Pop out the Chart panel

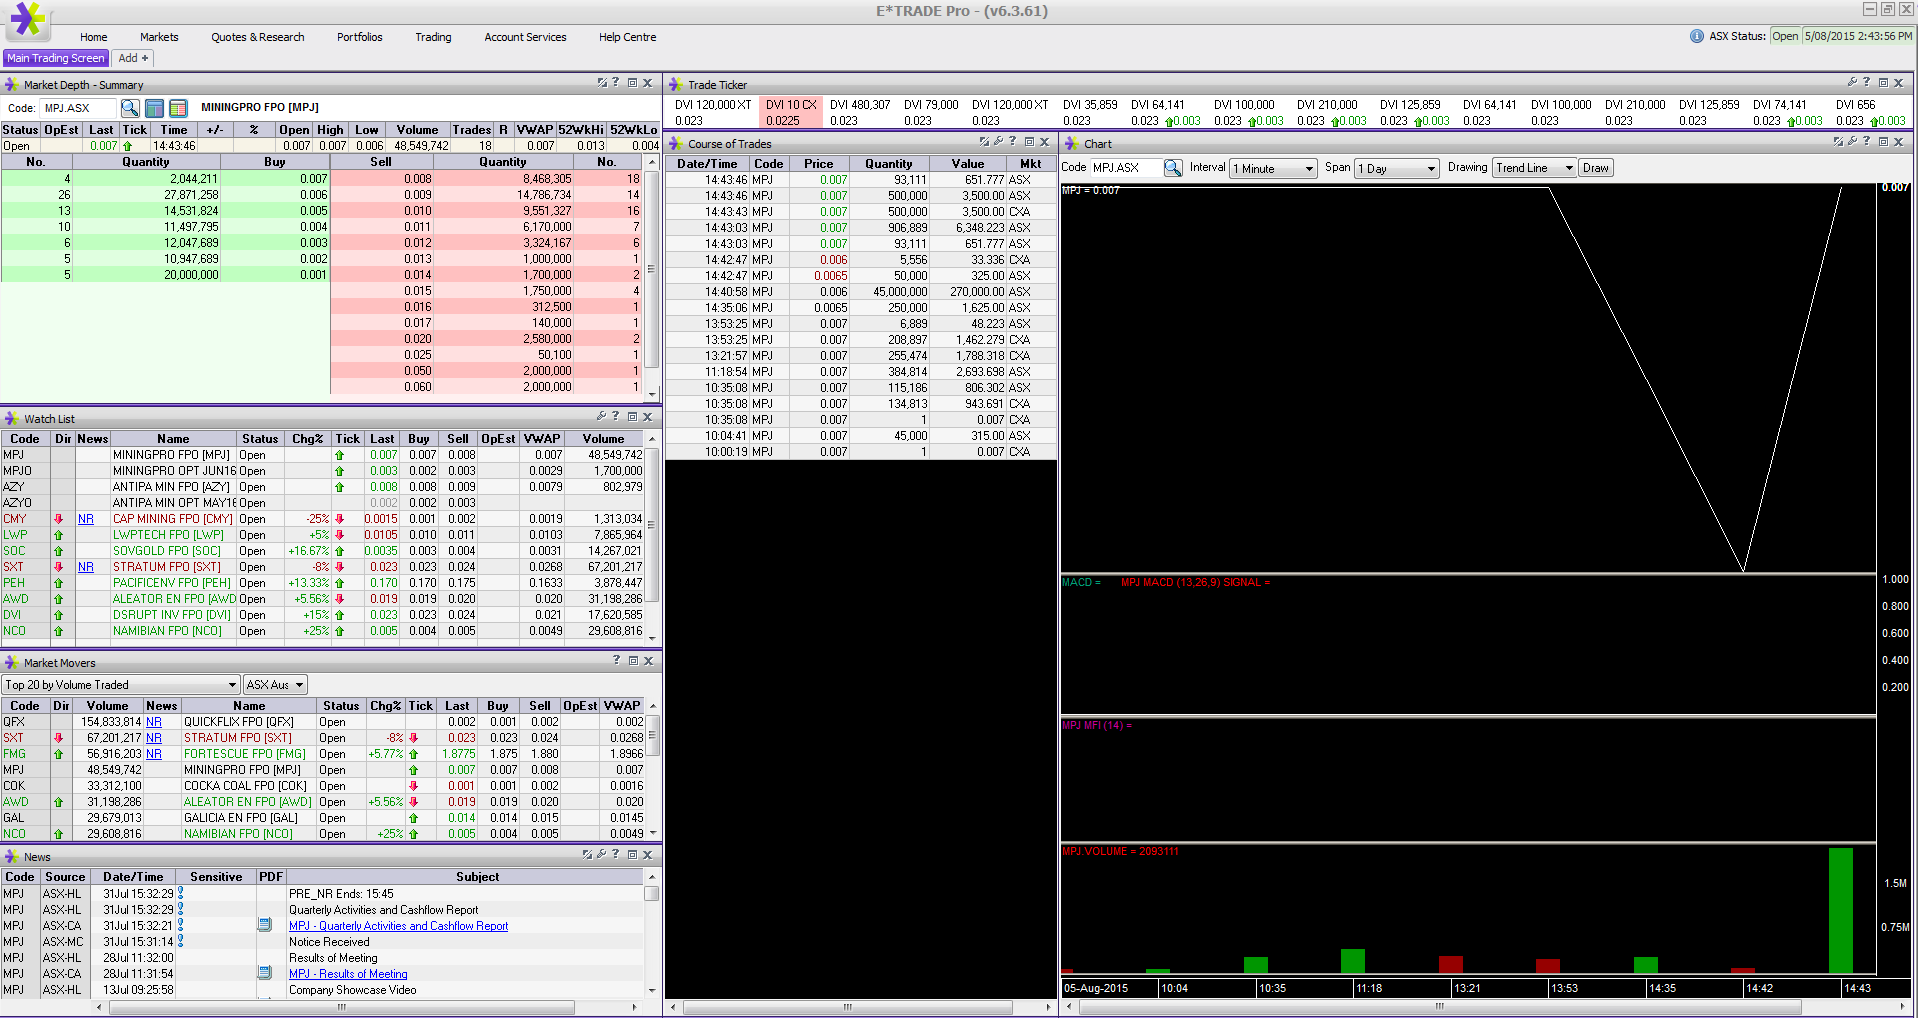pyautogui.click(x=1883, y=142)
